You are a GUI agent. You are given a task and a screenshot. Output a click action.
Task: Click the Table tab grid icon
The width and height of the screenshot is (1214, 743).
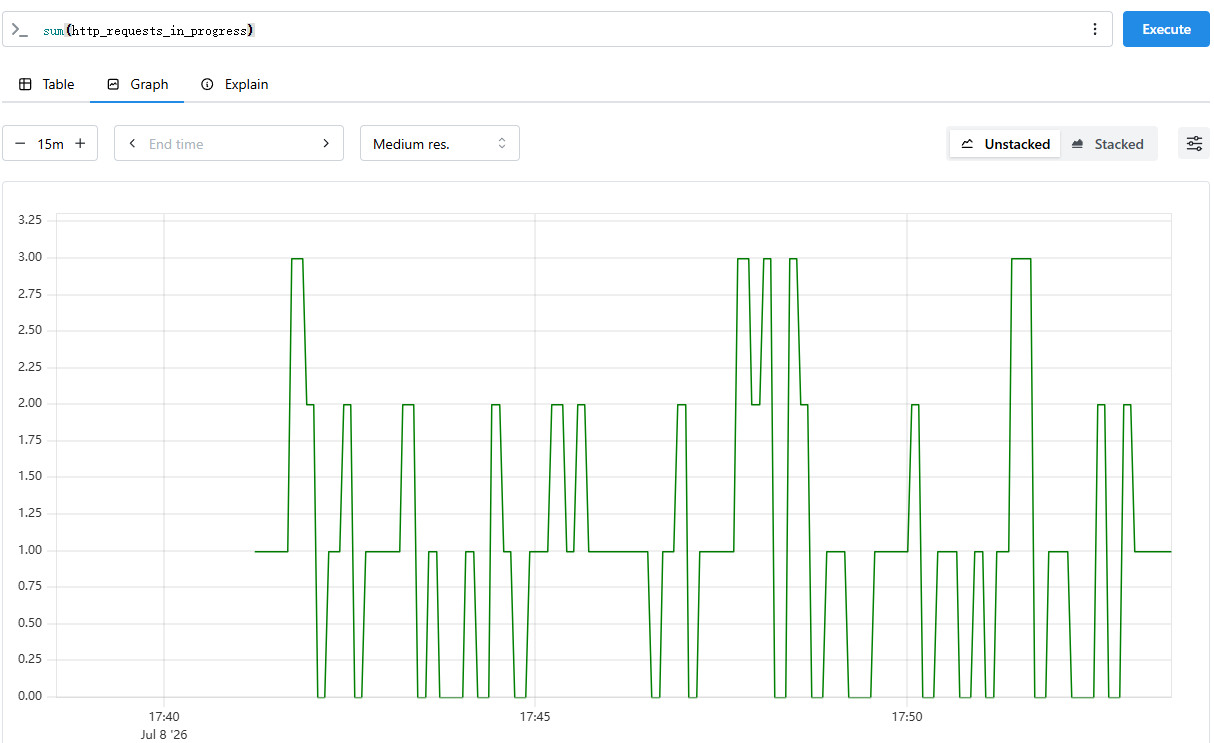tap(25, 84)
